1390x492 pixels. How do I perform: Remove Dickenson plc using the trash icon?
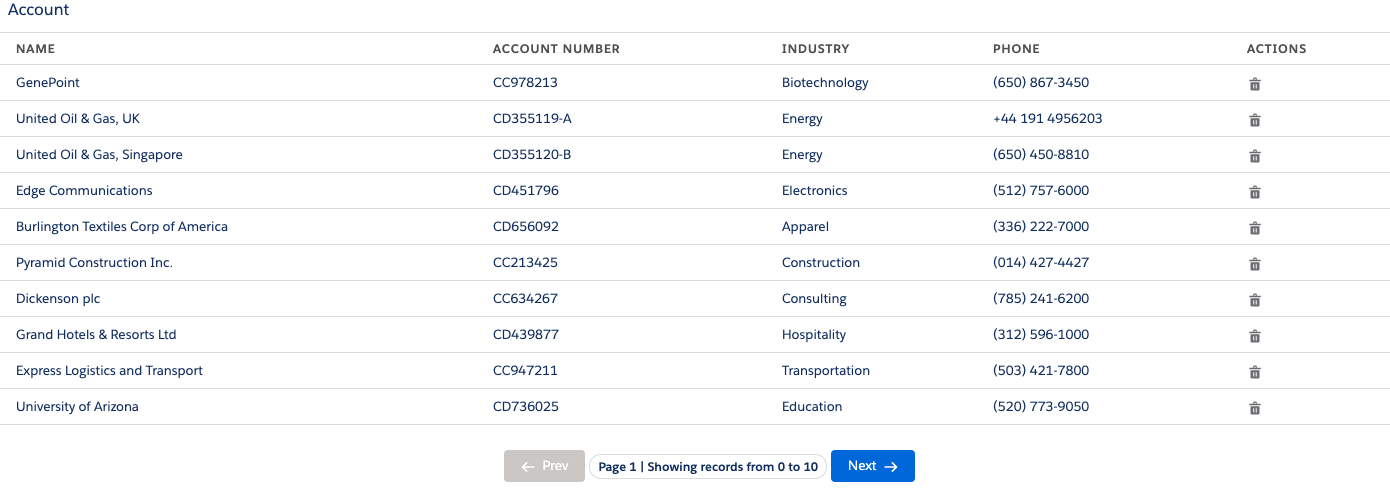coord(1255,300)
